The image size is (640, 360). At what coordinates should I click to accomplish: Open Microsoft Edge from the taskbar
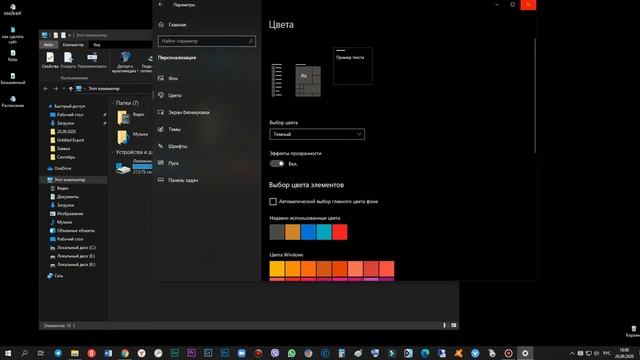(x=425, y=353)
